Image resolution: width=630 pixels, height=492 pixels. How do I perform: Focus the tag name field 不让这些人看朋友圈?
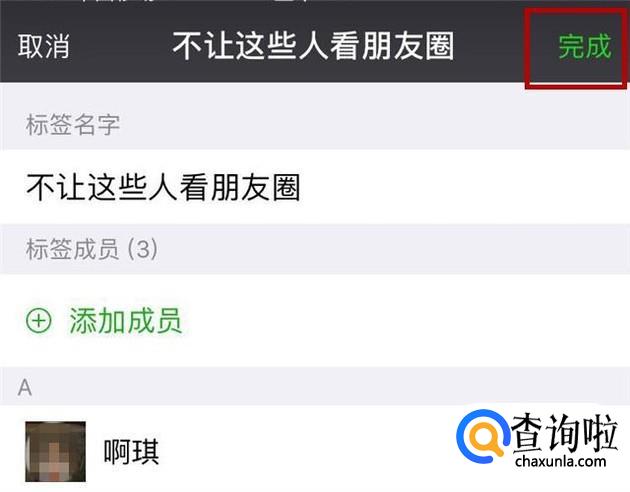coord(315,187)
